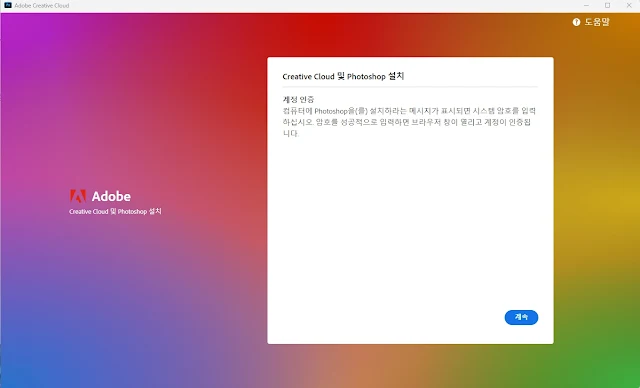
Task: Click the blue 계속 continue button
Action: coord(521,317)
